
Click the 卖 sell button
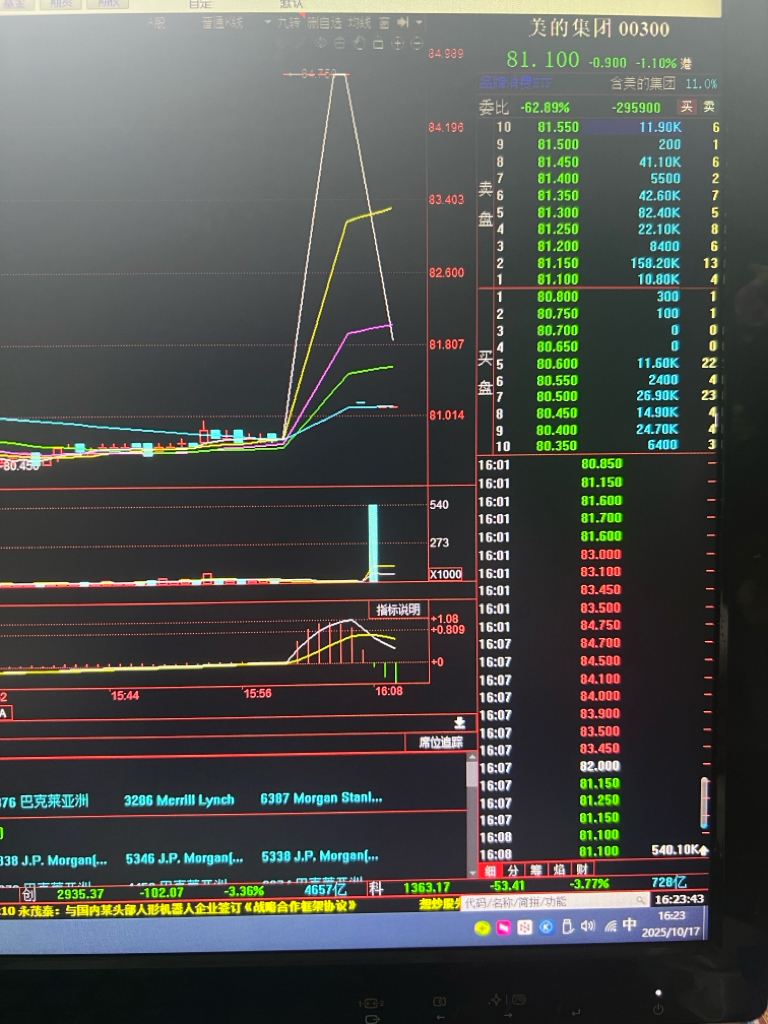point(709,106)
